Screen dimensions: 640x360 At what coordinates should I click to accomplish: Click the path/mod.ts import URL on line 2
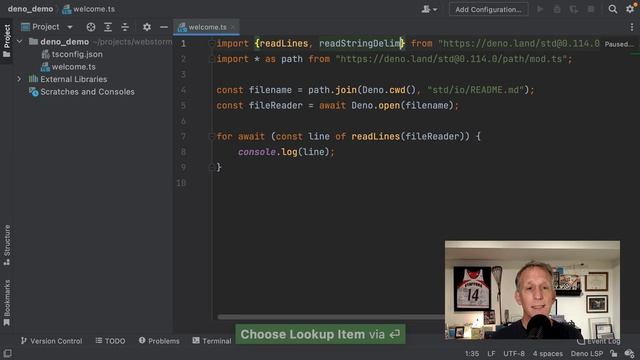tap(451, 59)
